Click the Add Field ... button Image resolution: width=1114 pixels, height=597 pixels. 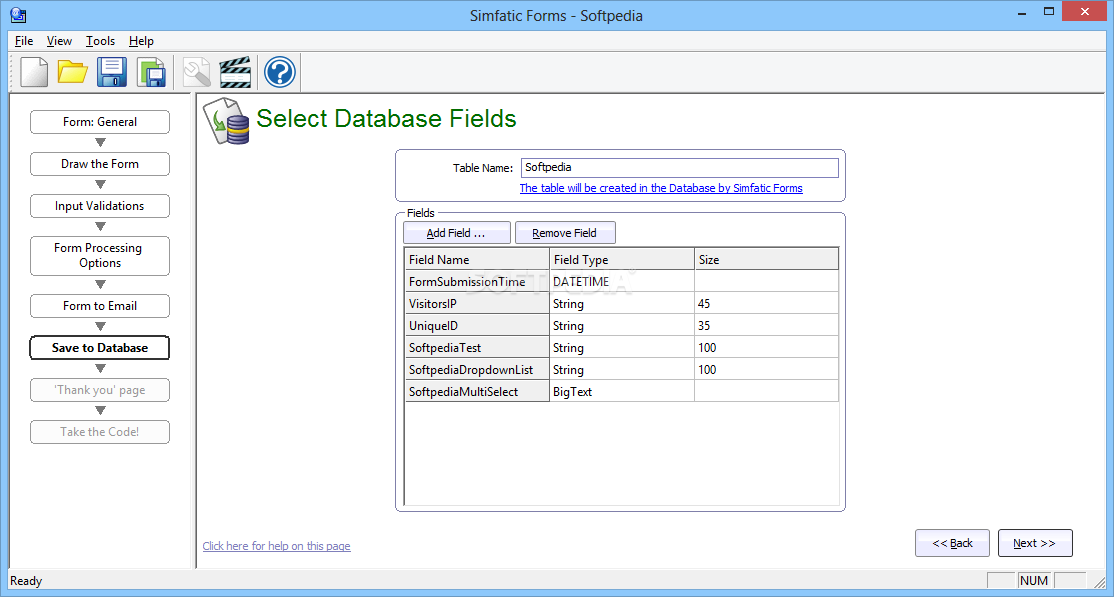[x=457, y=233]
